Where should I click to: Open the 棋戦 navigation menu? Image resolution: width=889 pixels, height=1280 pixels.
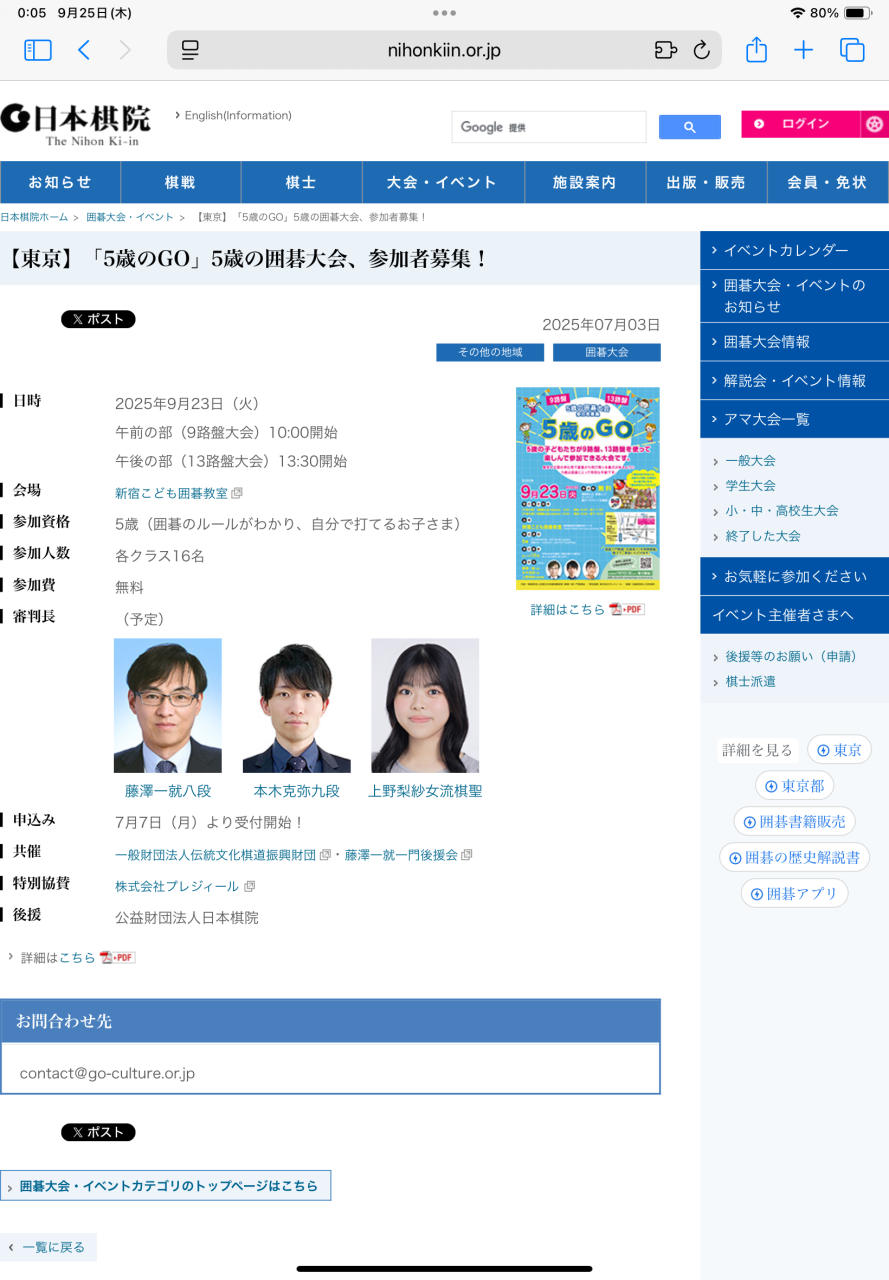click(x=180, y=182)
